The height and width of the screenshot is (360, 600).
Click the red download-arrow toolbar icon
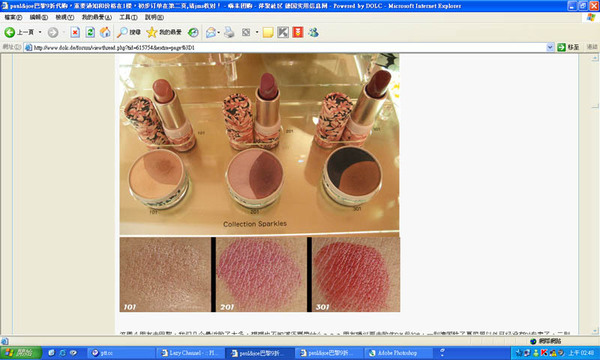(x=298, y=33)
